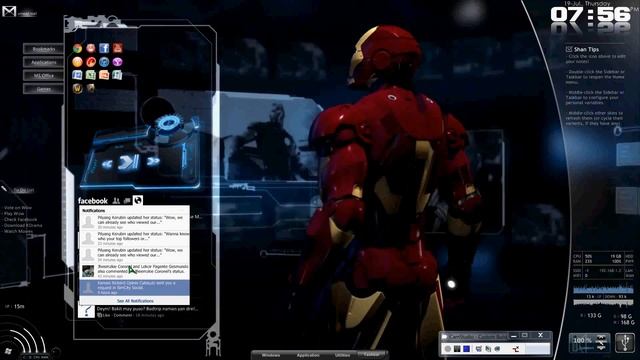Image resolution: width=640 pixels, height=360 pixels.
Task: Select 'Check Facebook' to-do item
Action: (20, 220)
